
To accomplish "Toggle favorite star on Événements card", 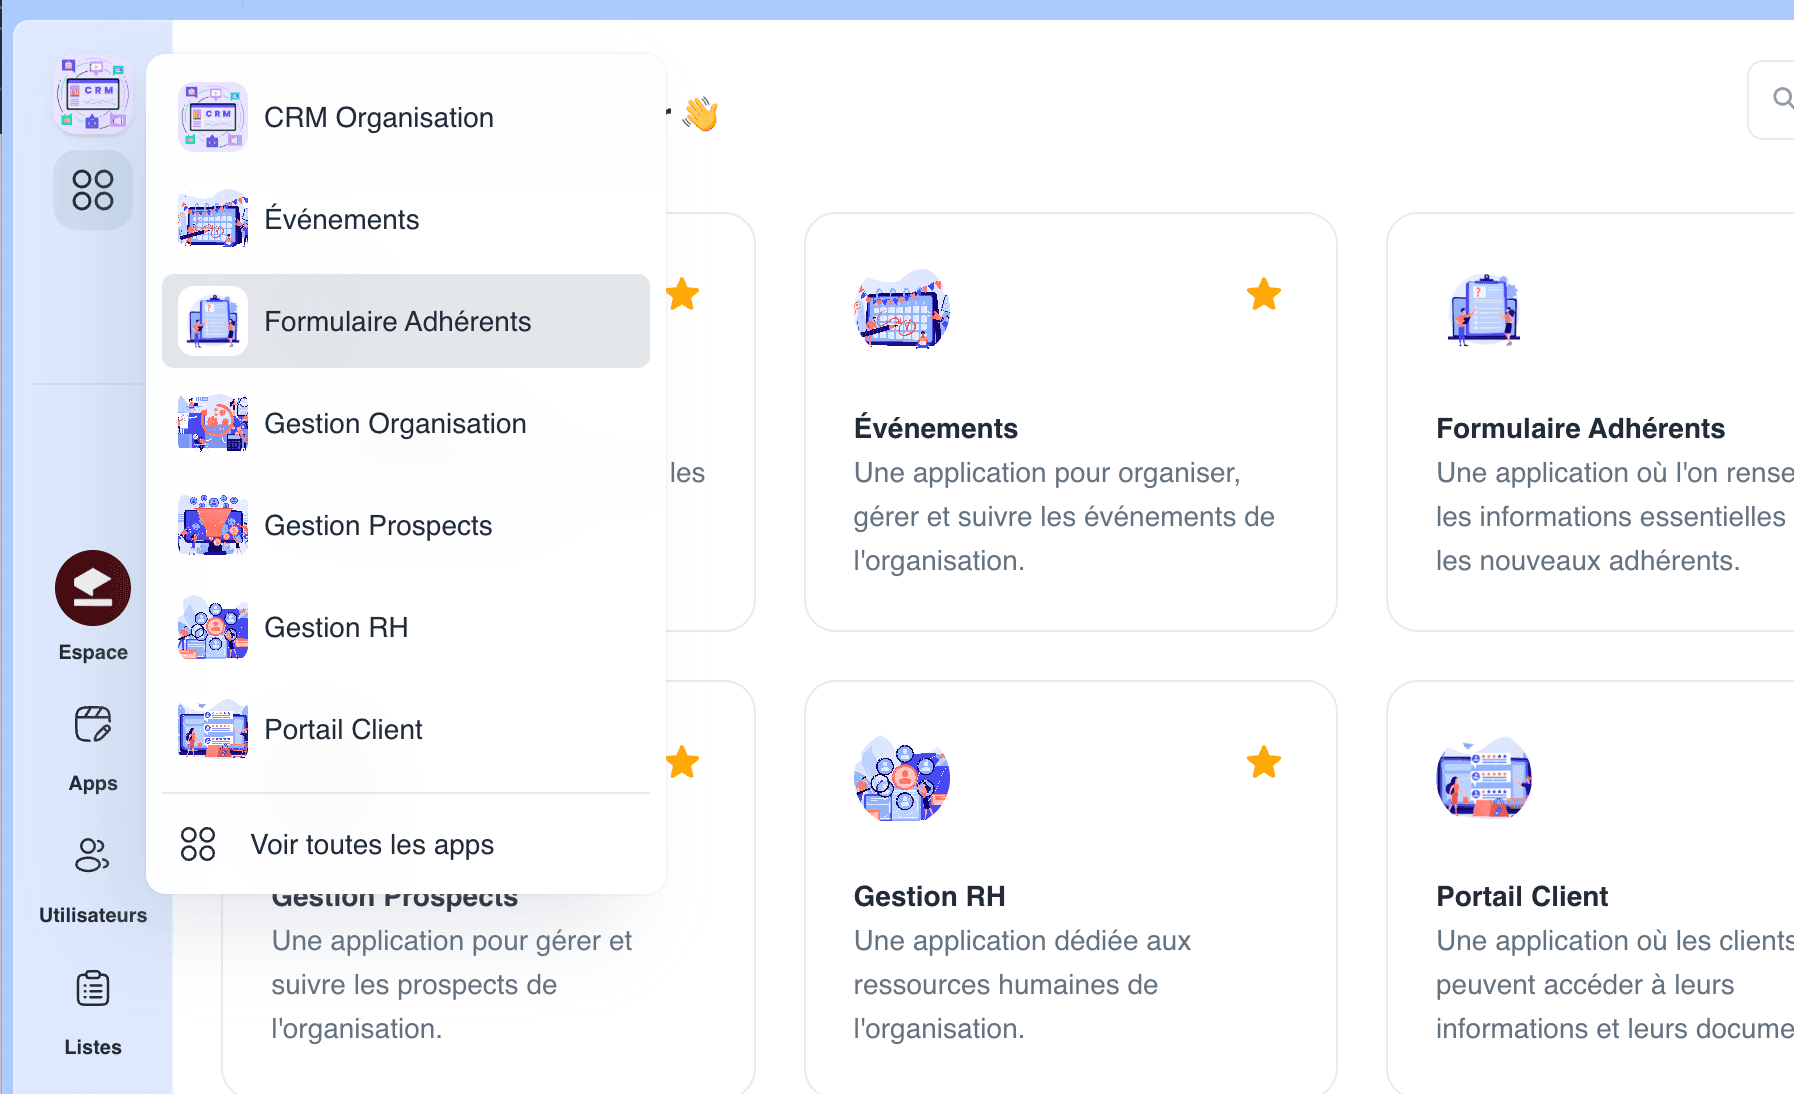I will (1263, 295).
